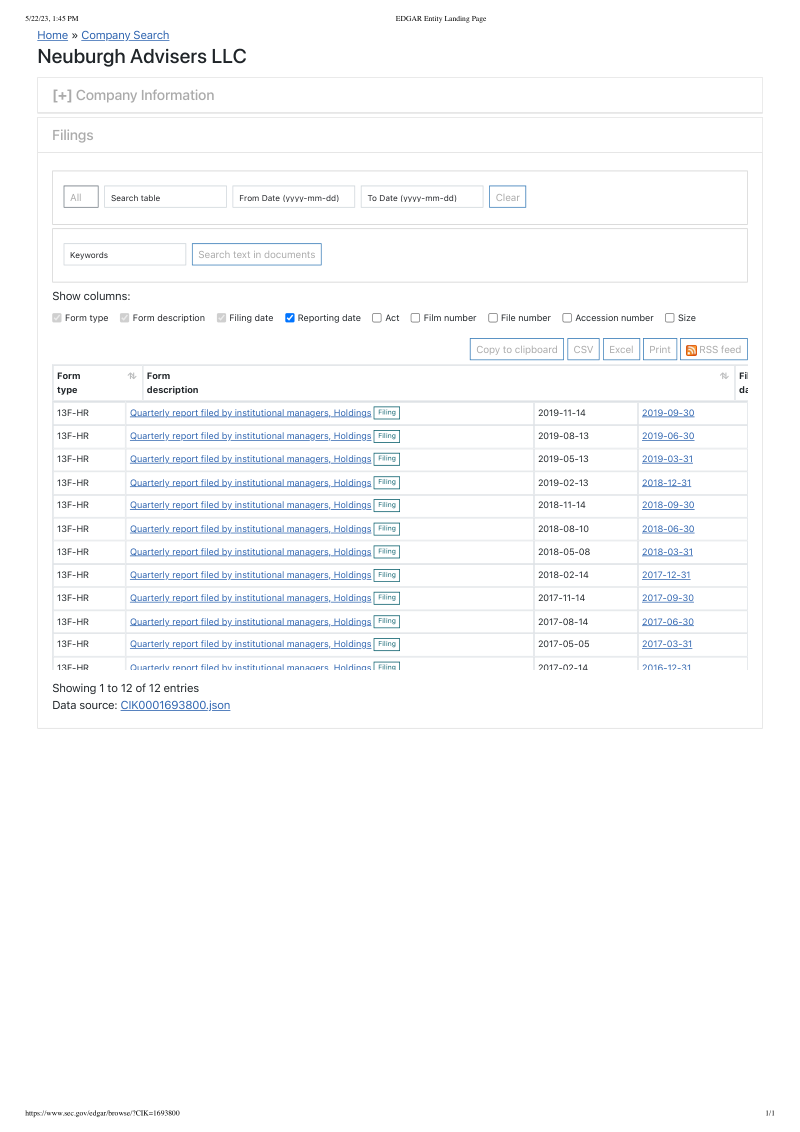Enable the Size column checkbox

[670, 318]
